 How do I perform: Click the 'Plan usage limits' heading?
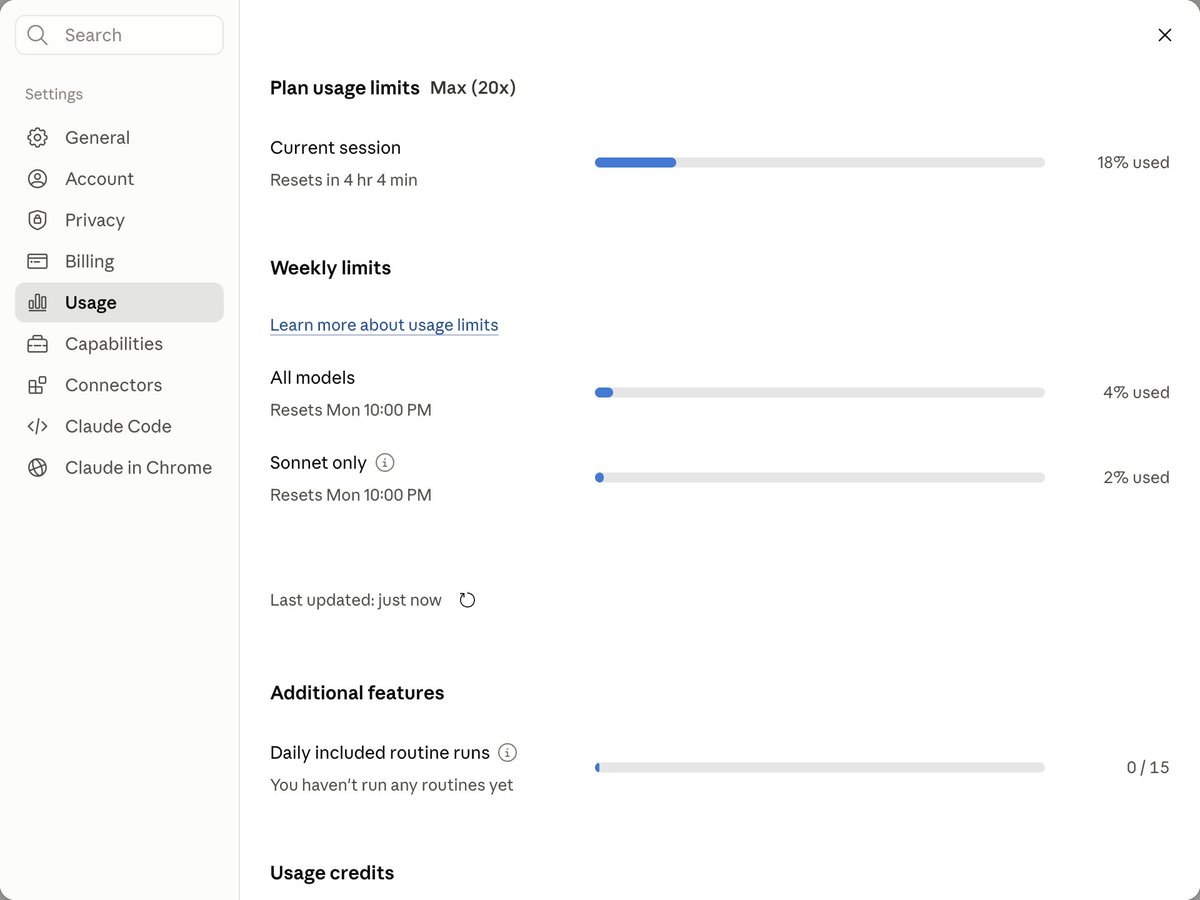345,88
